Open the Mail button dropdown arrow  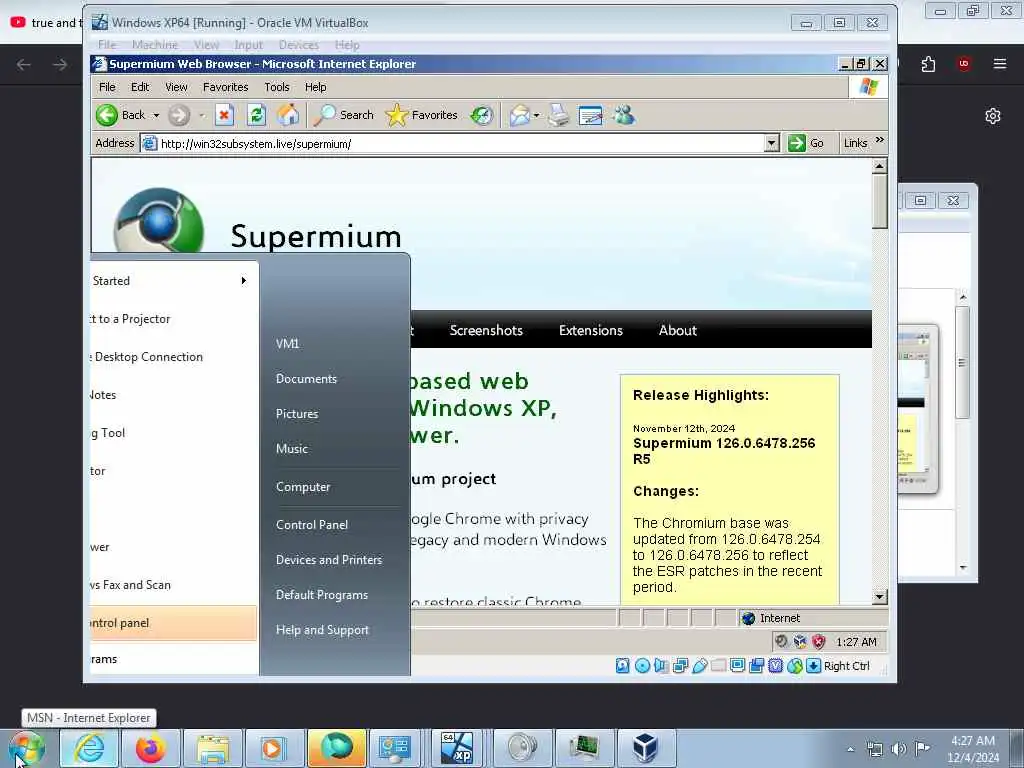(x=536, y=116)
